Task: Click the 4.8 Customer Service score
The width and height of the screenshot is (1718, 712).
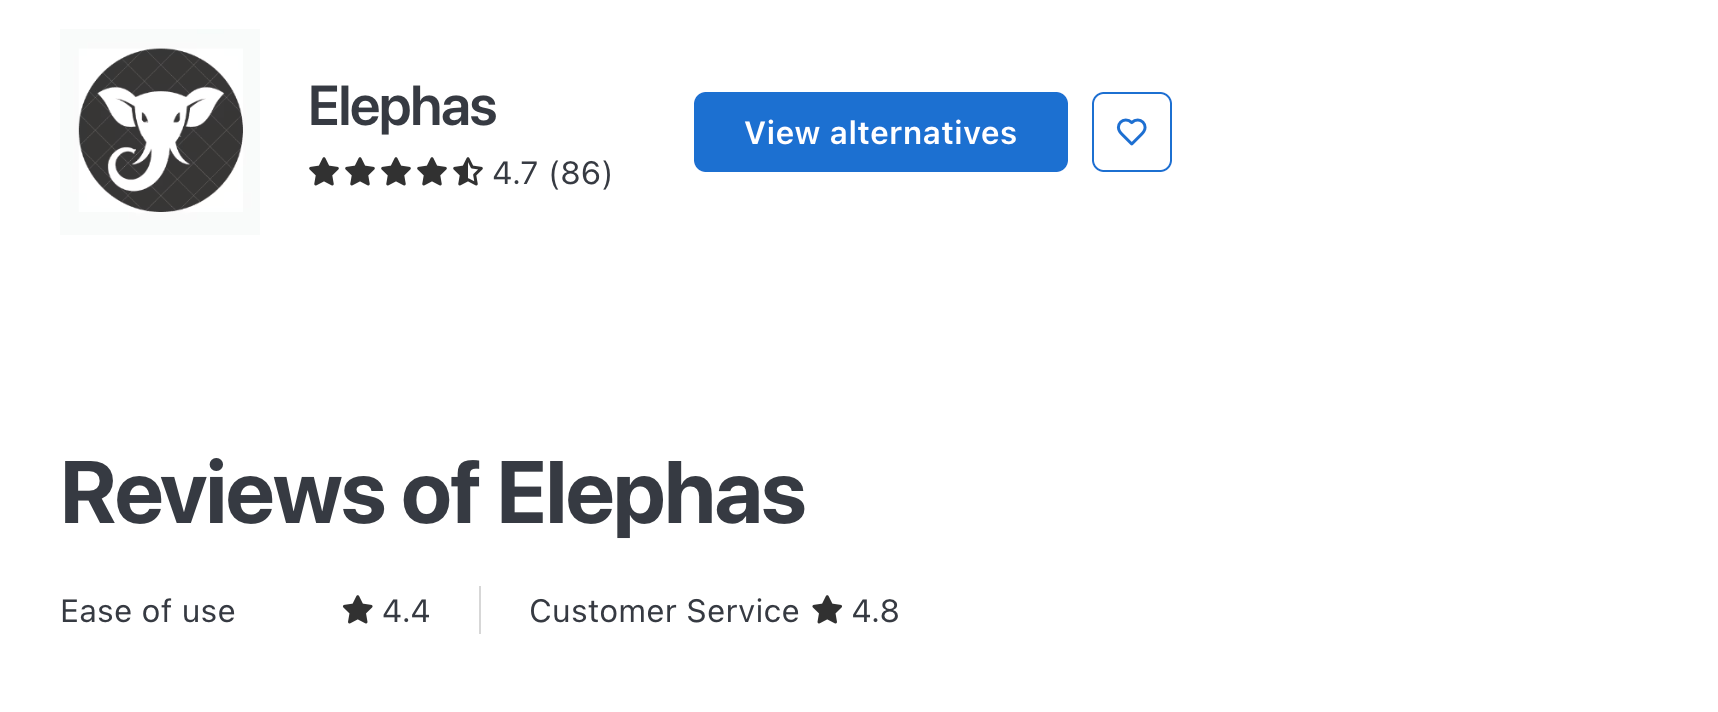Action: (875, 611)
